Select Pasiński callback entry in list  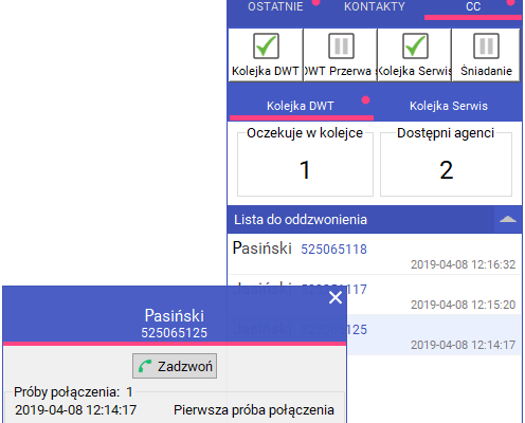point(374,255)
